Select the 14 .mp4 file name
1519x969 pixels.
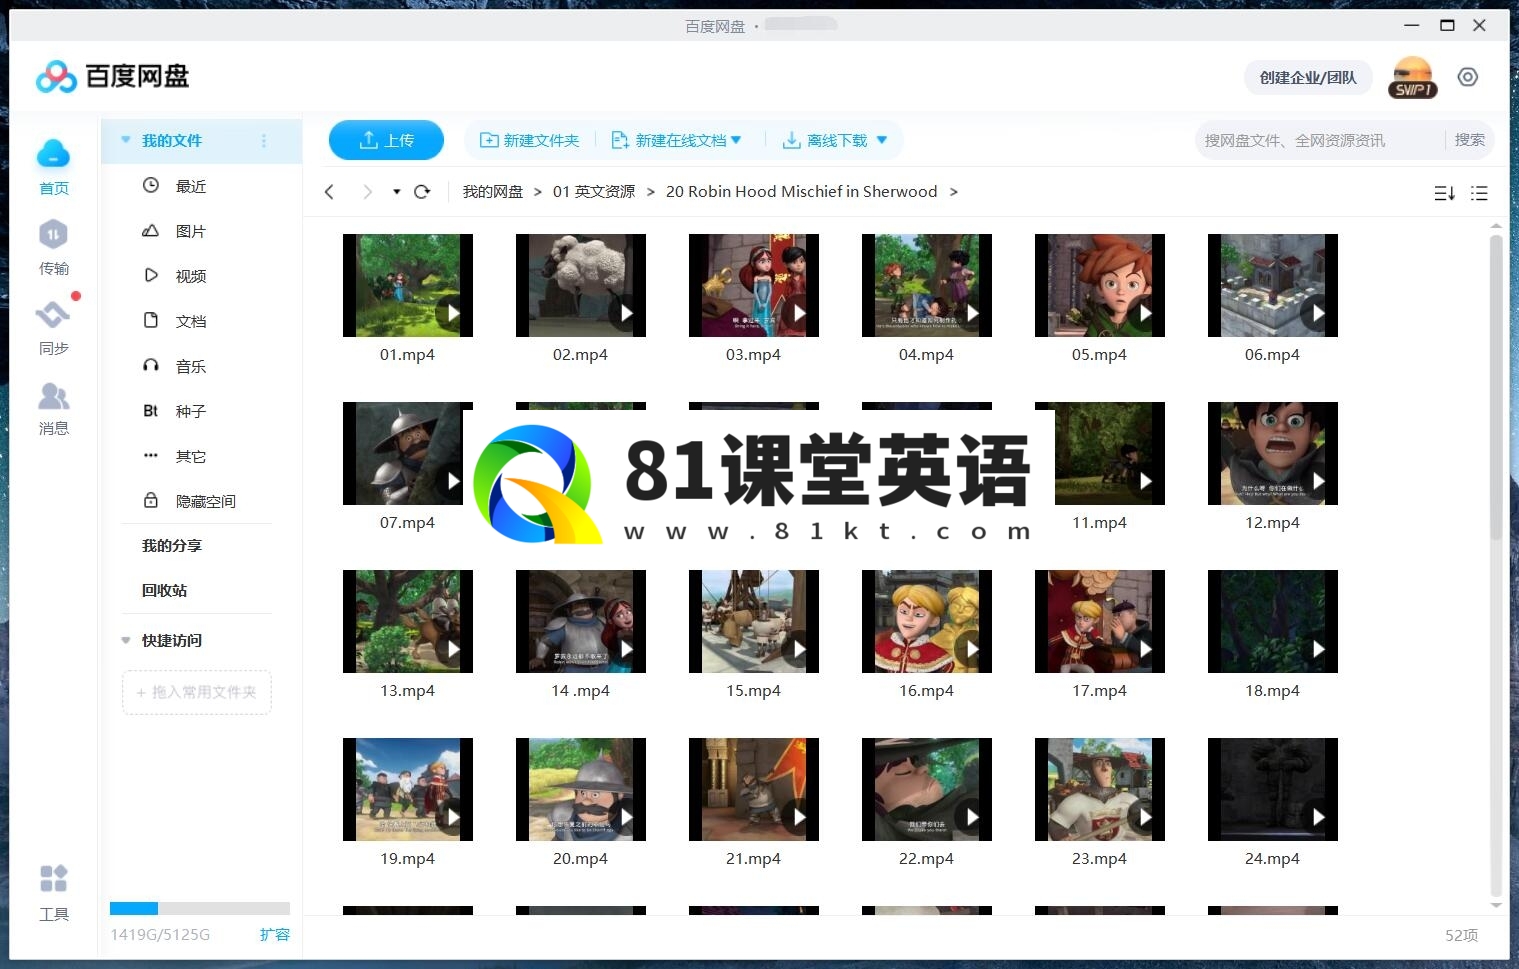click(580, 690)
